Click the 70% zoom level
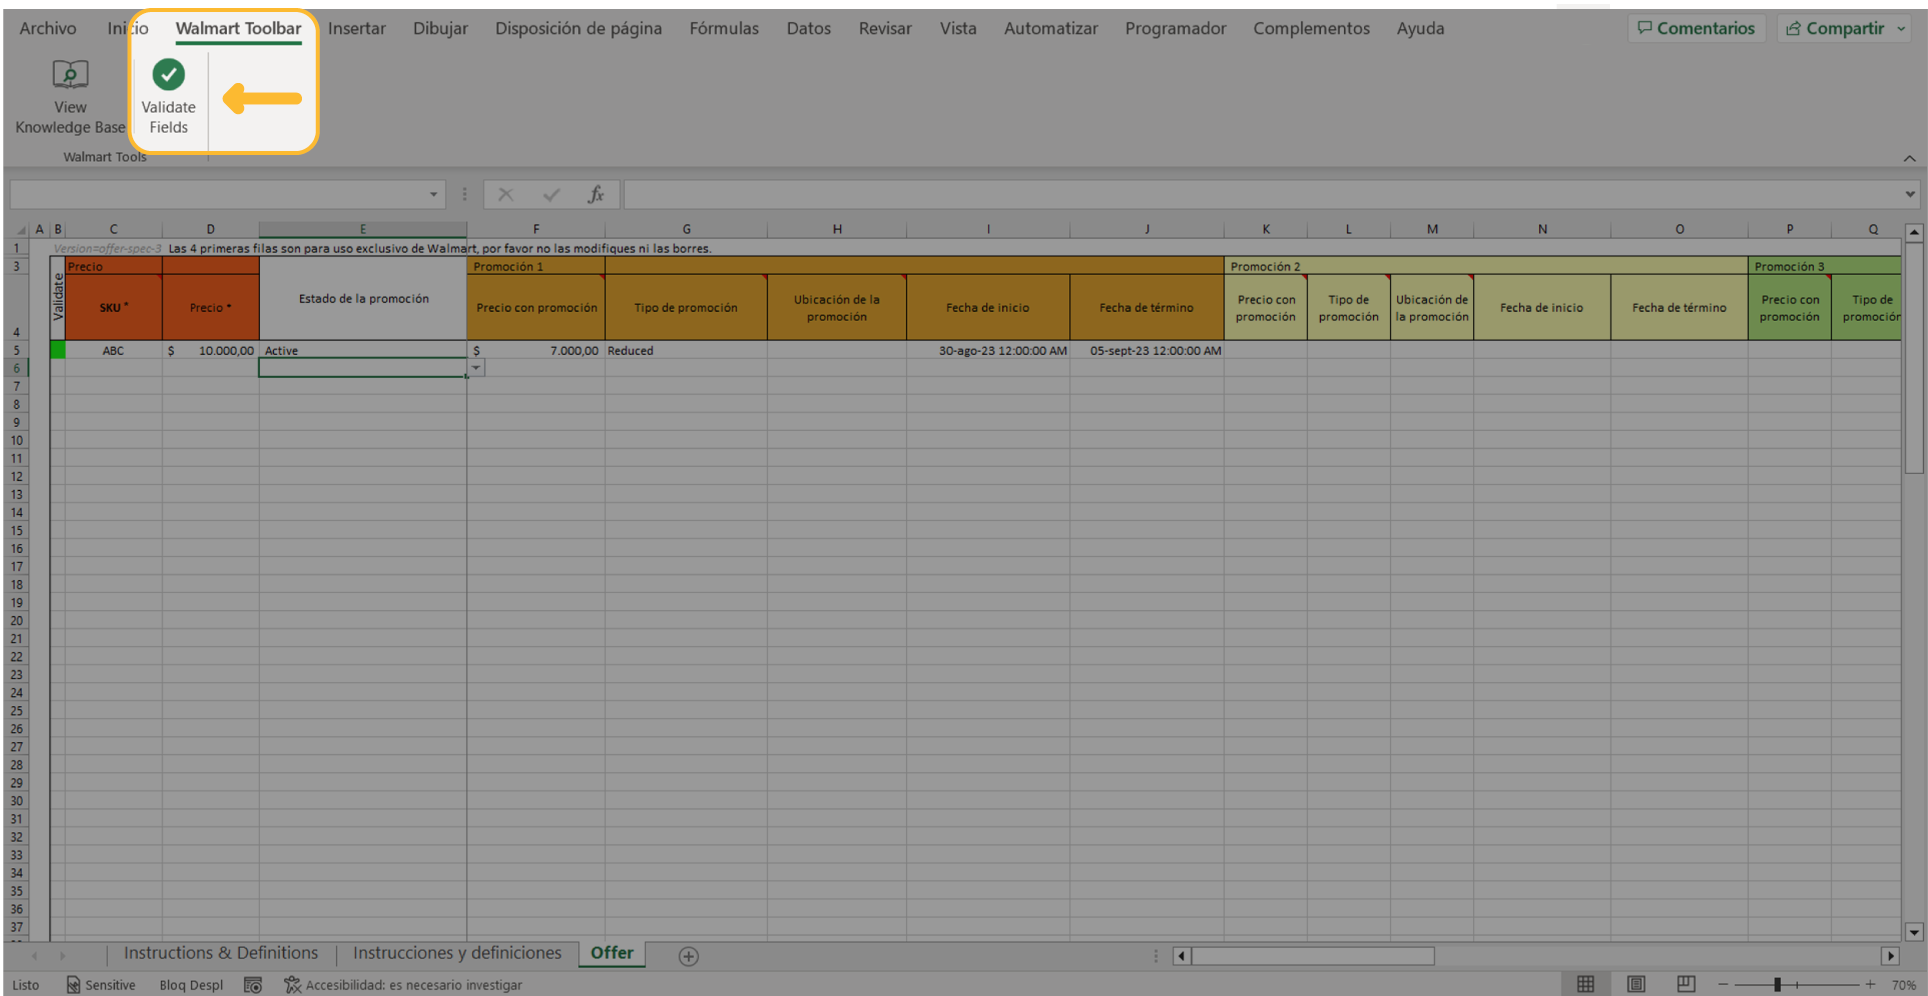The height and width of the screenshot is (996, 1928). point(1903,985)
